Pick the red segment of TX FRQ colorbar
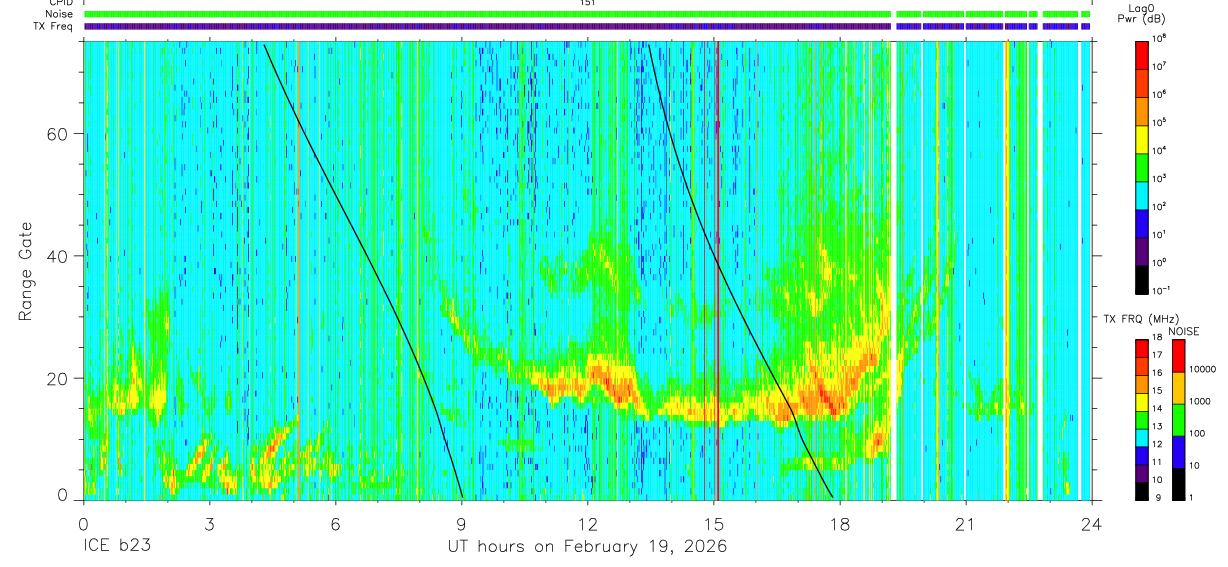Screen dimensions: 1228x567 [1142, 349]
